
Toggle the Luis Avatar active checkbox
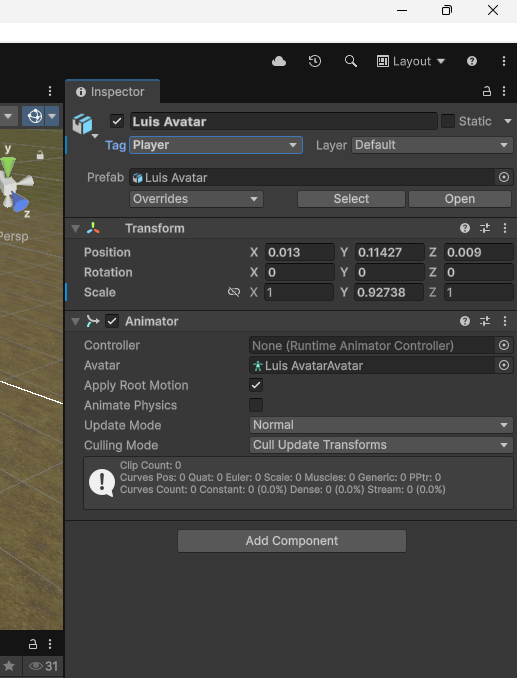pyautogui.click(x=117, y=121)
